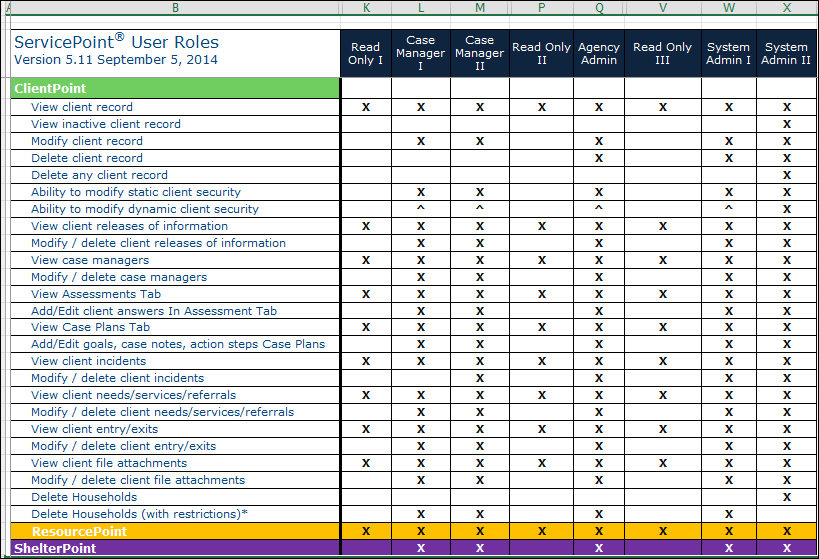Screen dimensions: 819x559
Task: Select the System Admin II header cell
Action: click(786, 53)
